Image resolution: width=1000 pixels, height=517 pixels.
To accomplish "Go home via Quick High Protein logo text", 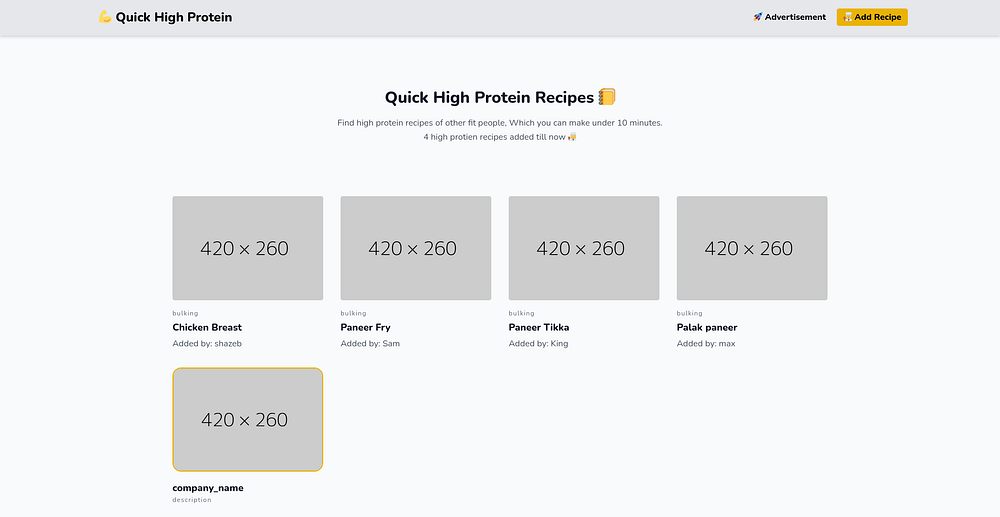I will pyautogui.click(x=173, y=17).
